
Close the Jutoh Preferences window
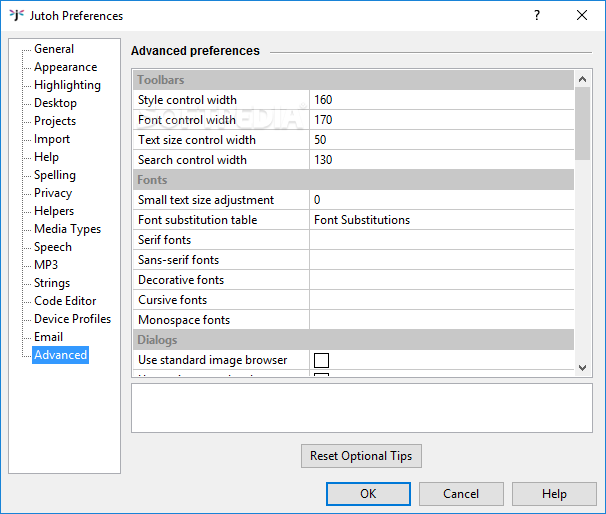pyautogui.click(x=582, y=15)
